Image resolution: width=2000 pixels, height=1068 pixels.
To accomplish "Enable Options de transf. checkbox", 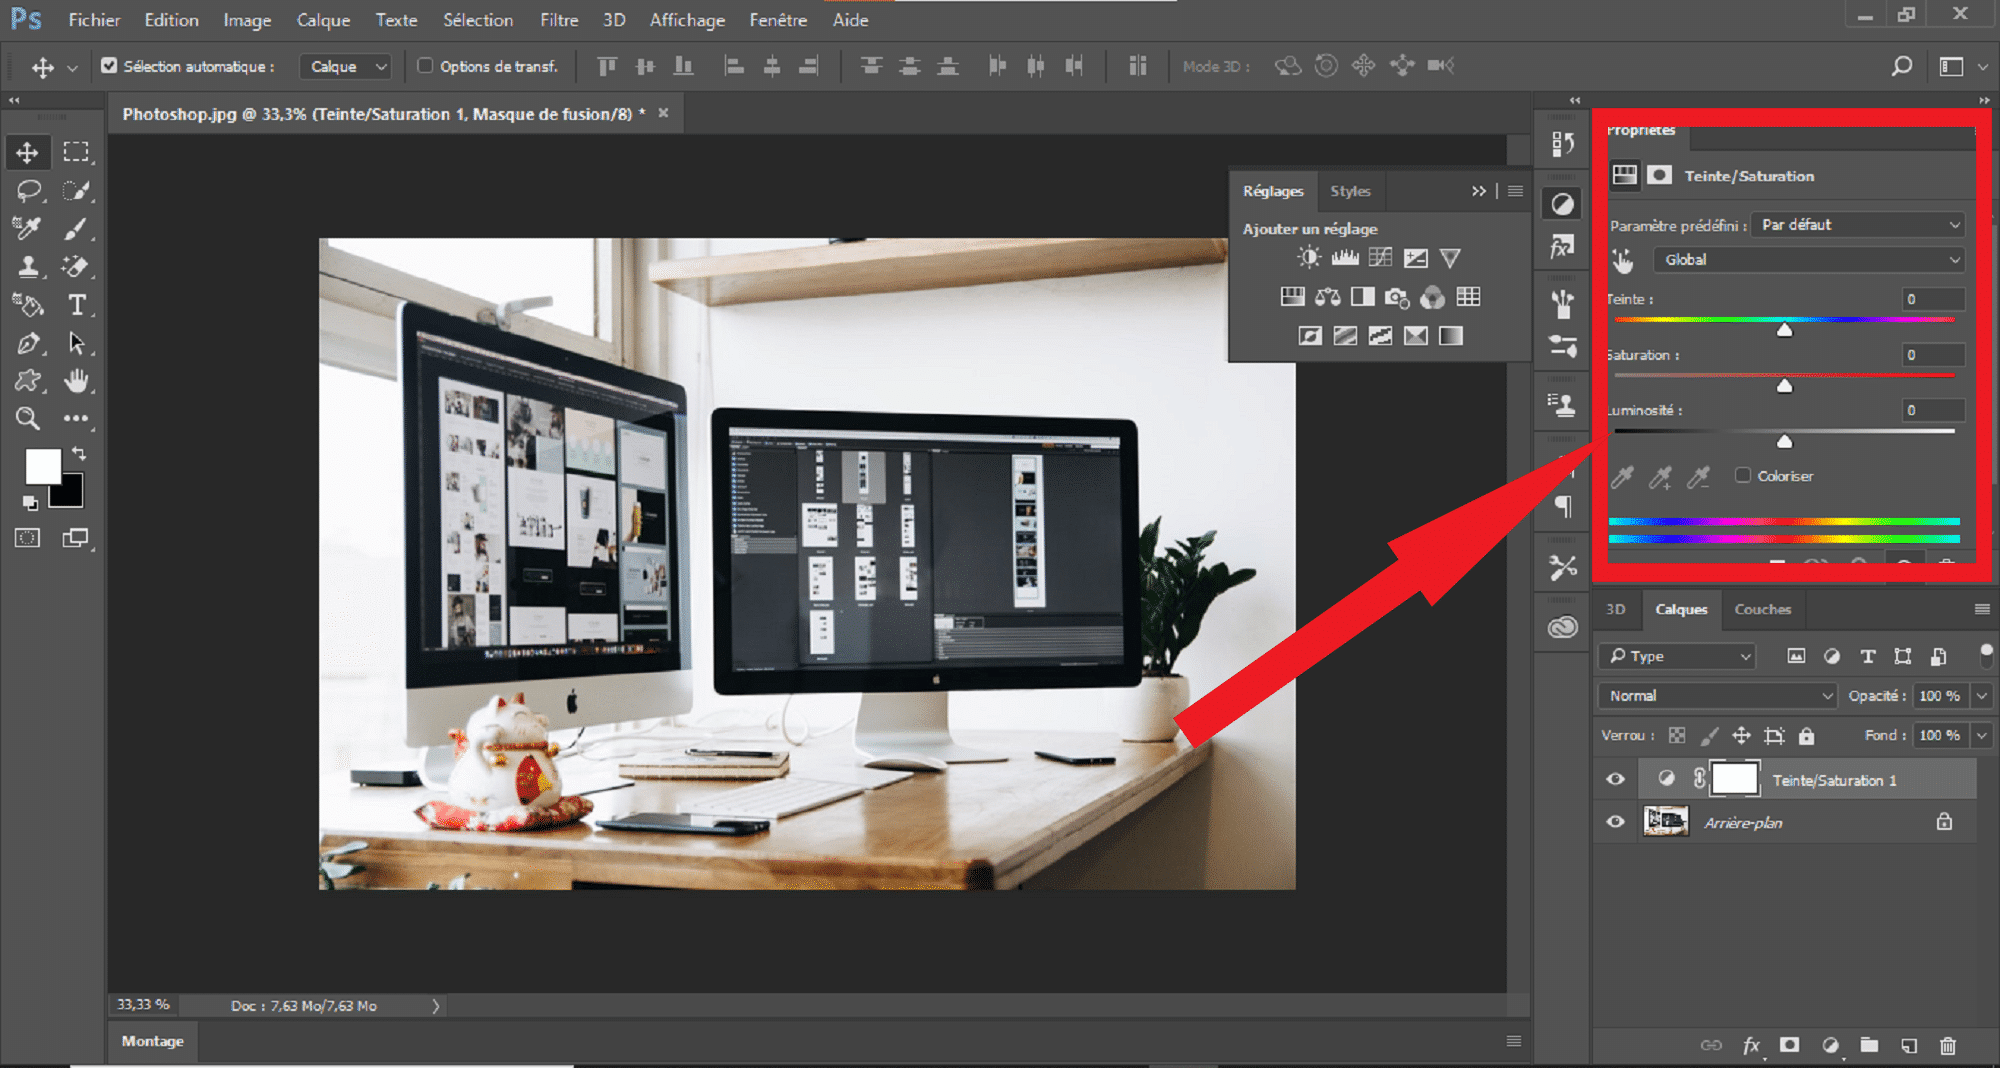I will 425,66.
